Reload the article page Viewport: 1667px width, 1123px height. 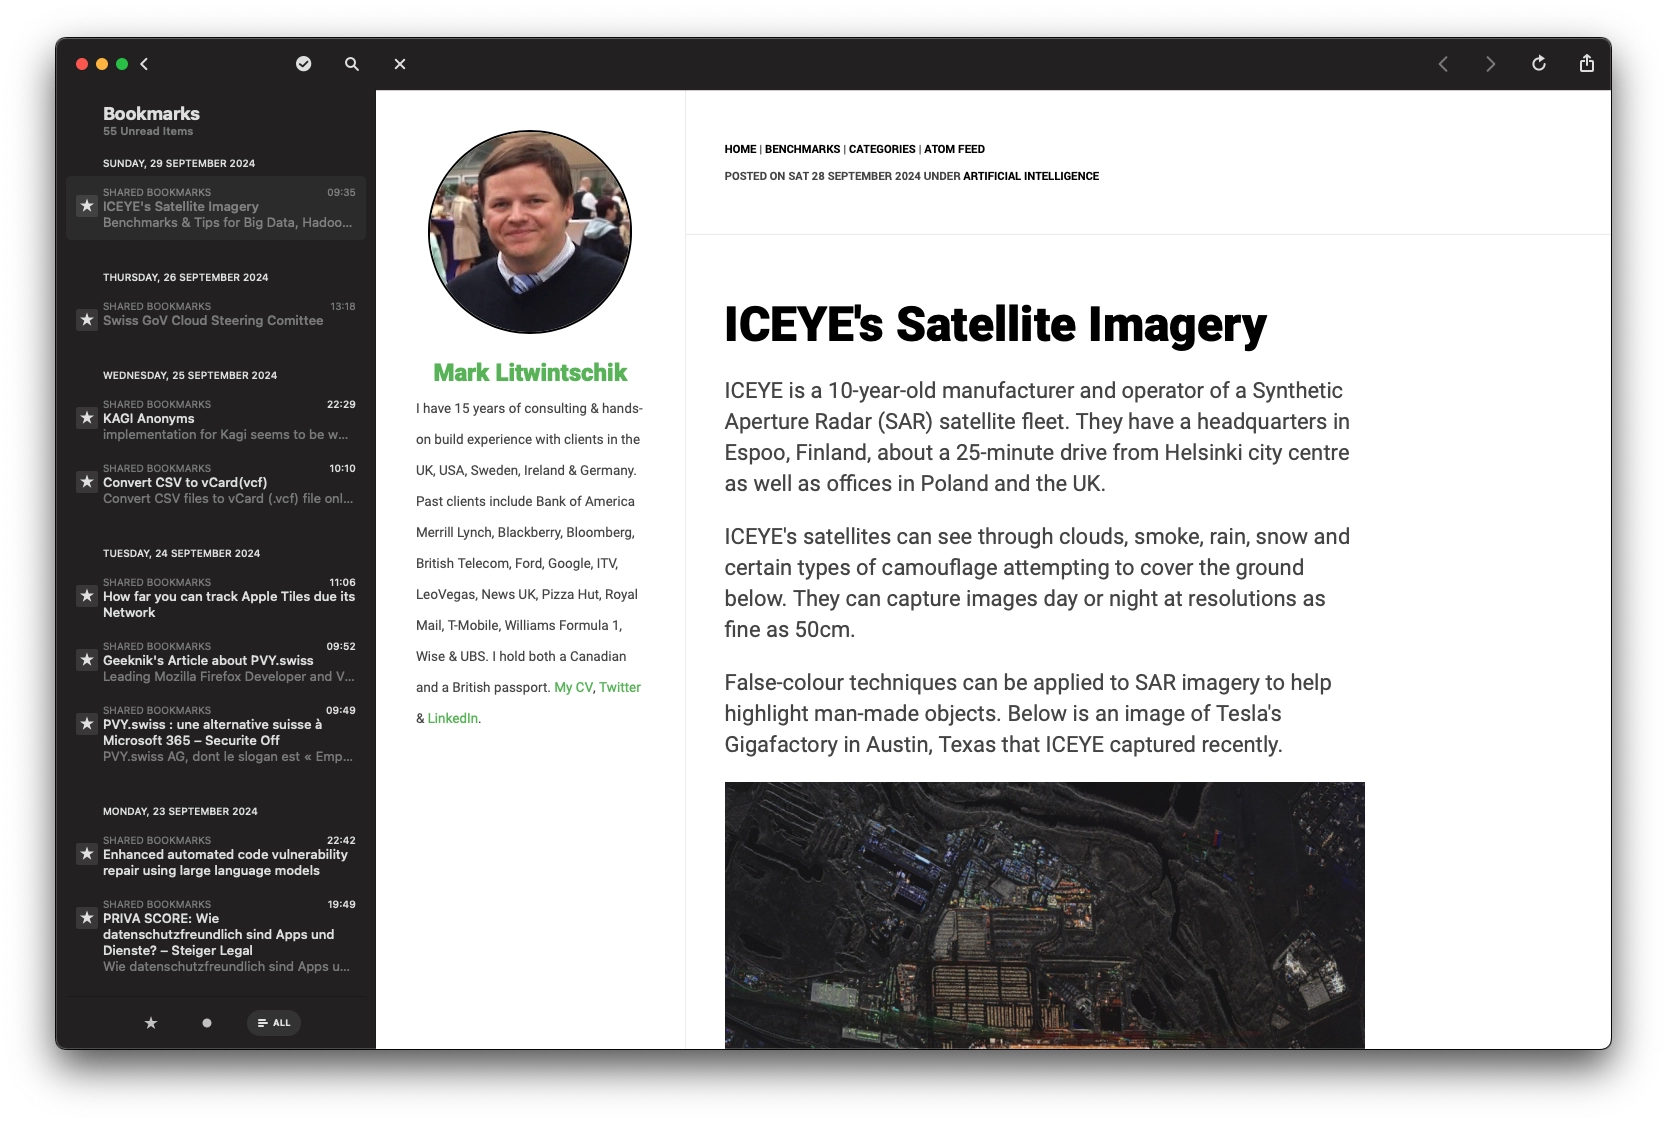(1539, 64)
